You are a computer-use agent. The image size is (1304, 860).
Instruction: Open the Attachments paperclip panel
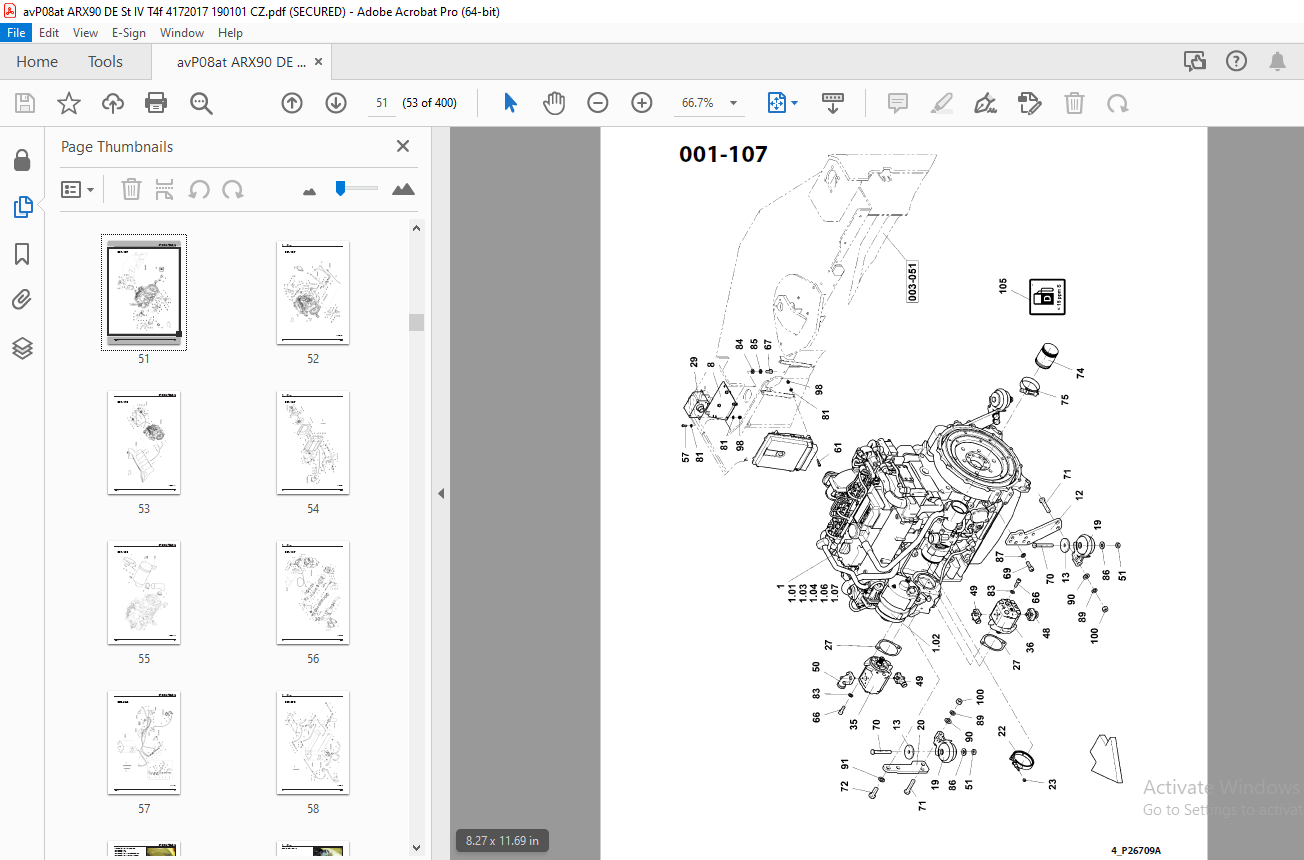point(22,300)
